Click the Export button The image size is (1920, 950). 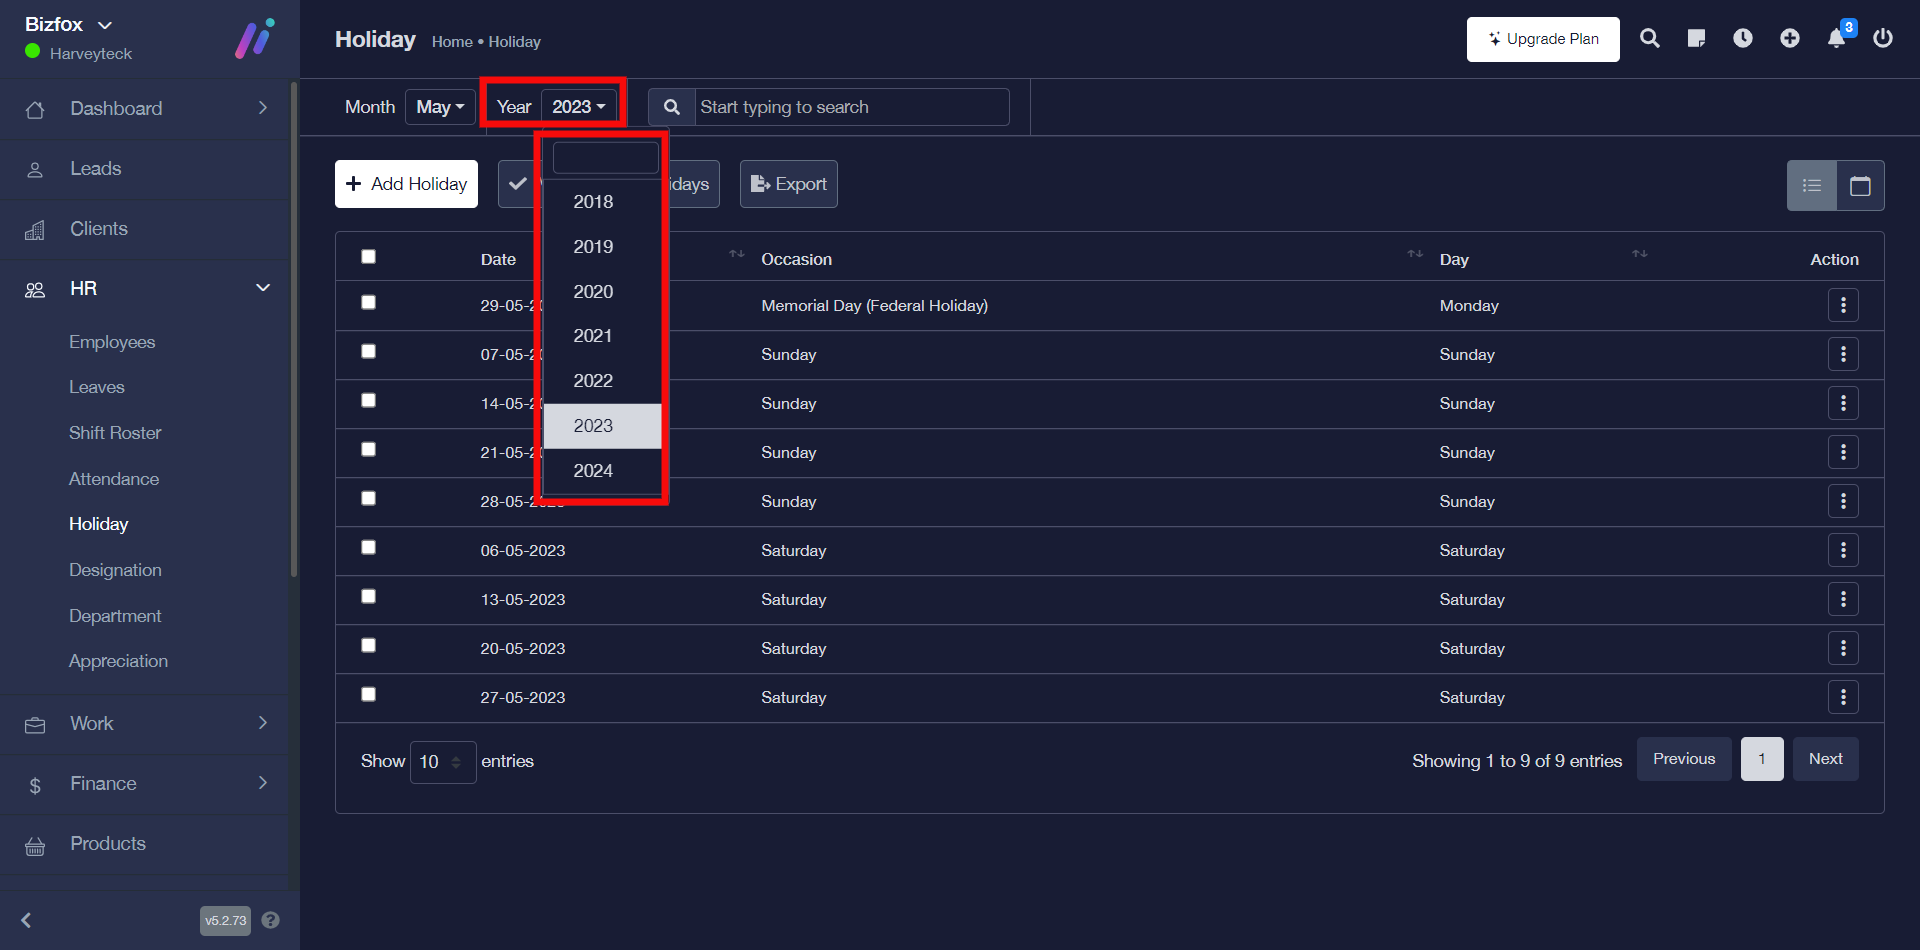[x=789, y=184]
